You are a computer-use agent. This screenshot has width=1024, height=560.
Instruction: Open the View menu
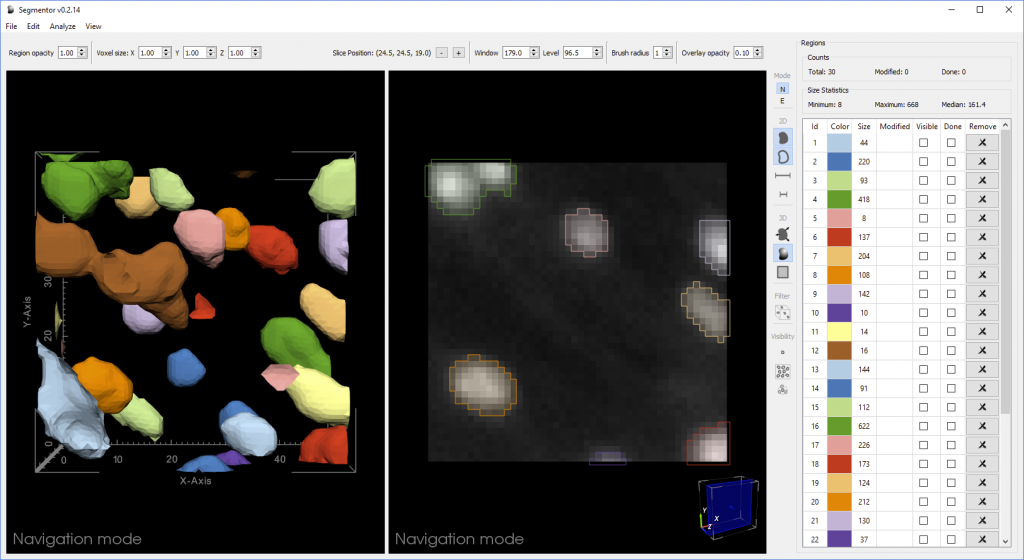(93, 26)
